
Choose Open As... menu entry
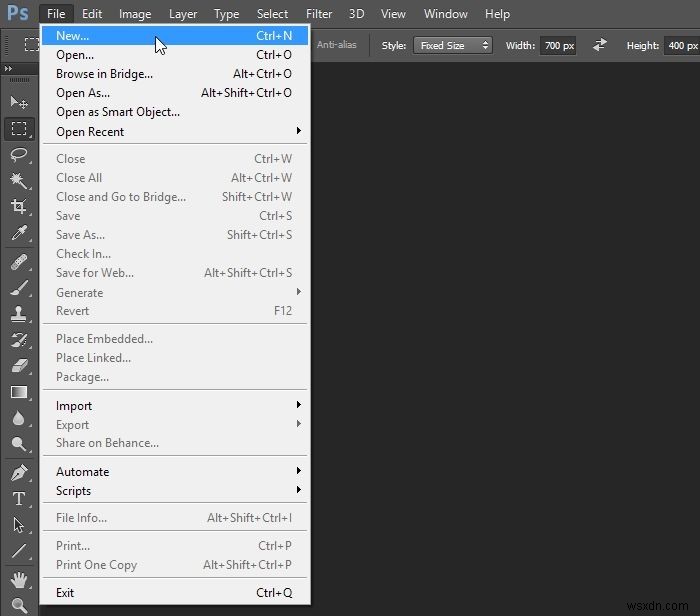pyautogui.click(x=175, y=92)
